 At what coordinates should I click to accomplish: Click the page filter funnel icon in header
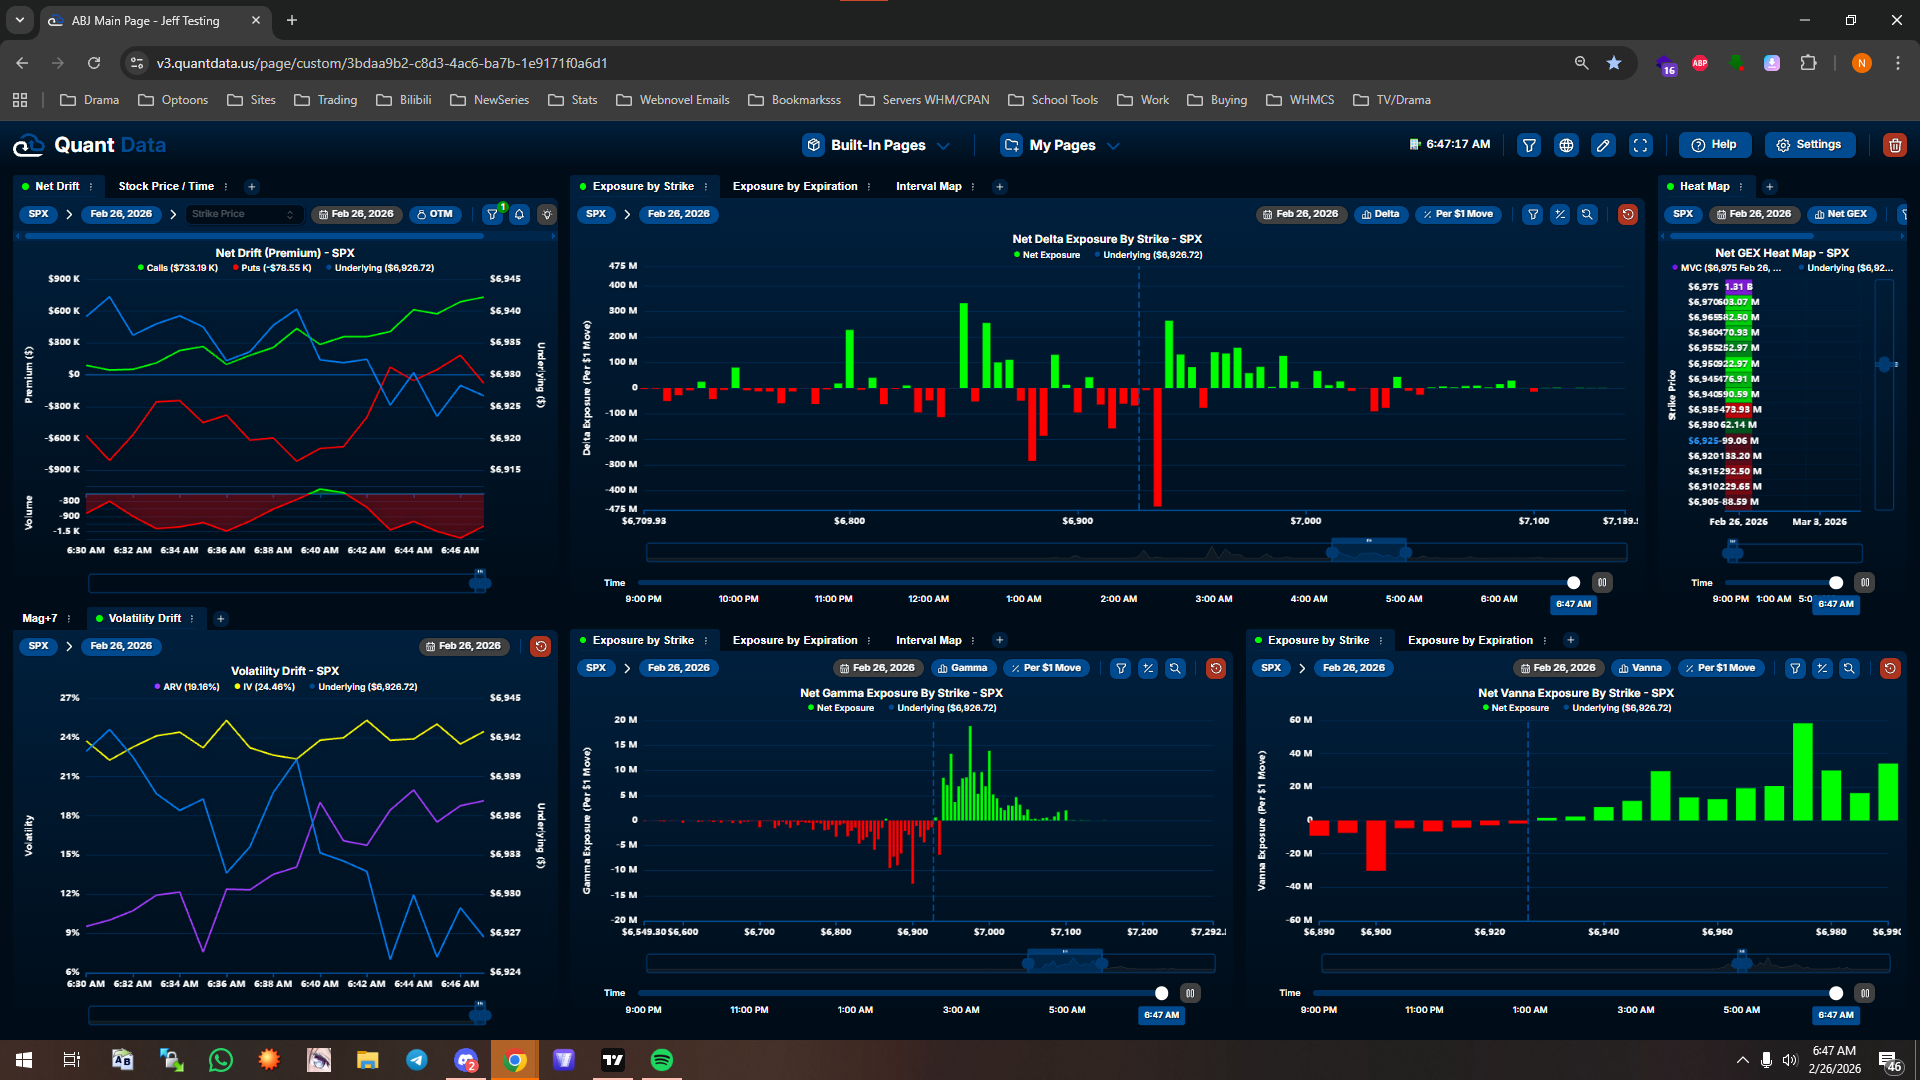pos(1529,145)
